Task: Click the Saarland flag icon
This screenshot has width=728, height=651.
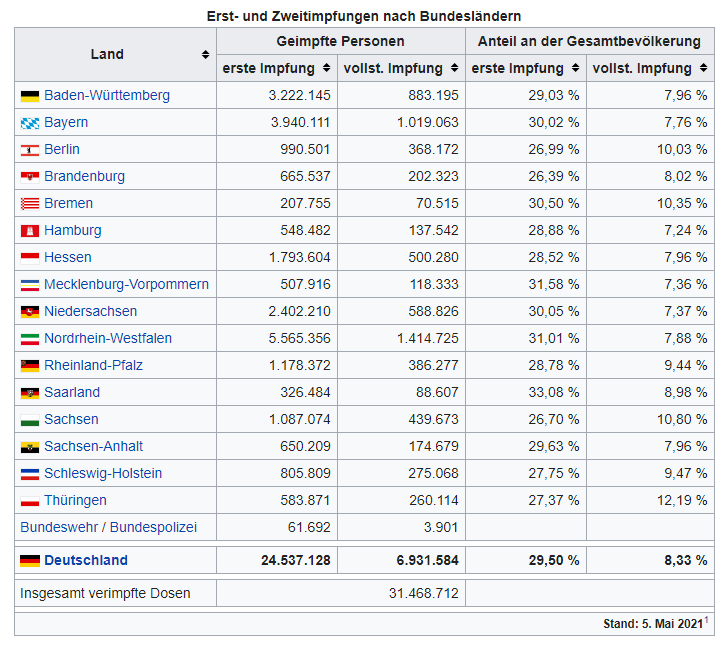Action: click(30, 393)
